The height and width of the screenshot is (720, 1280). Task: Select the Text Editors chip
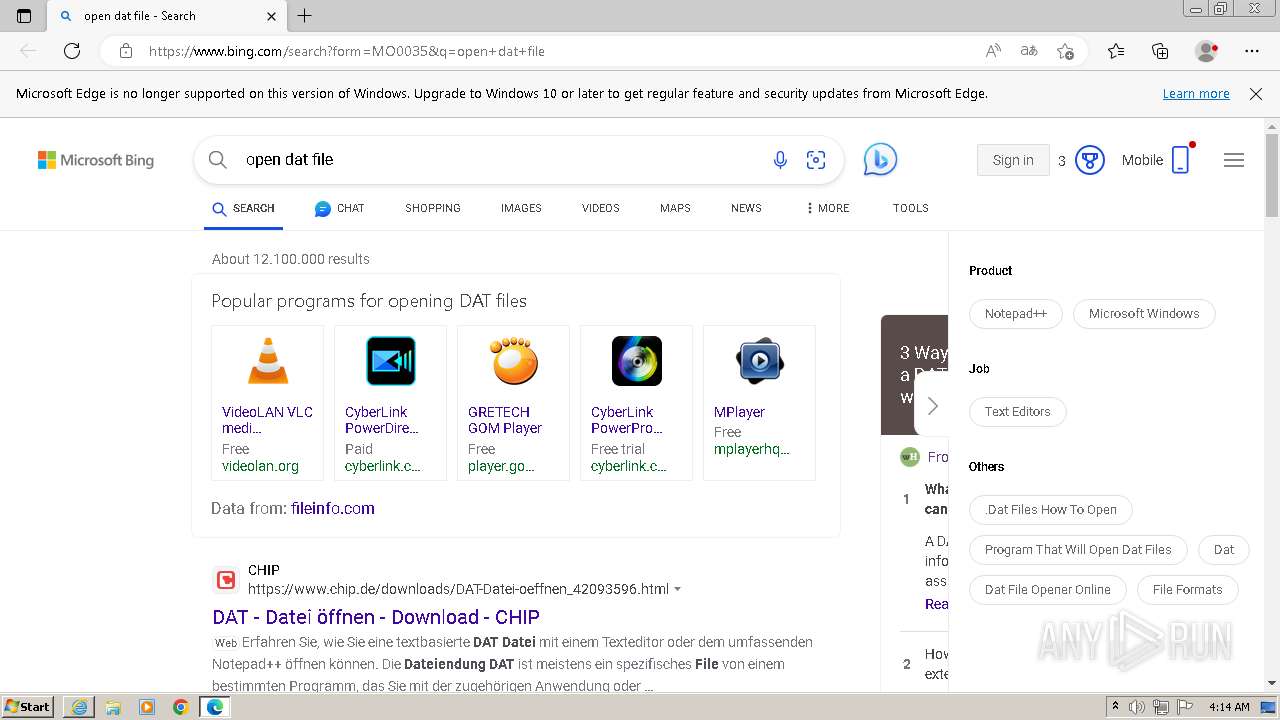pyautogui.click(x=1018, y=411)
